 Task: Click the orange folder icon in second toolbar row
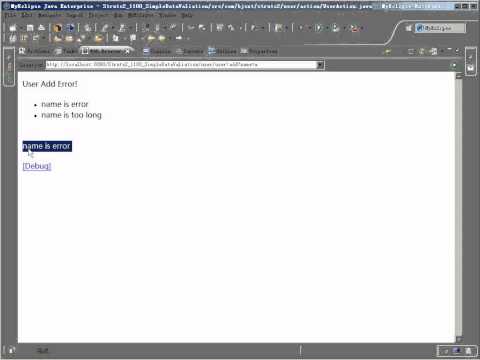coord(99,38)
